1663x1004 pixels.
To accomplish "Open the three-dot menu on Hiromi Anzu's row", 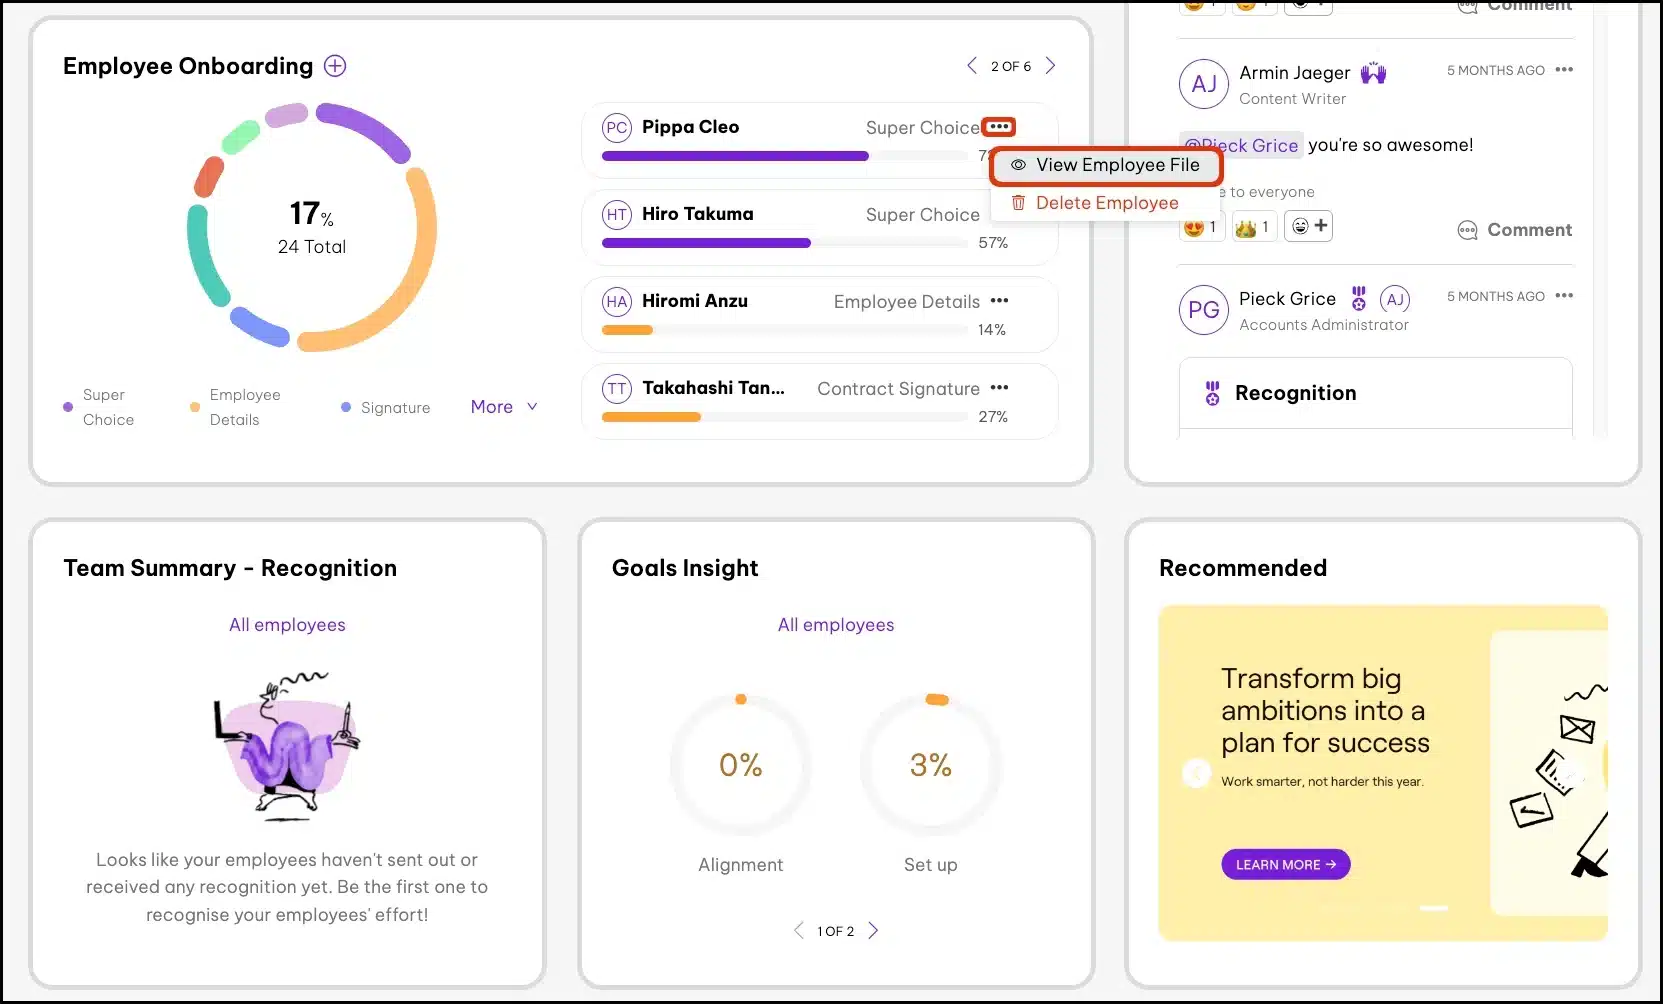I will click(1000, 301).
